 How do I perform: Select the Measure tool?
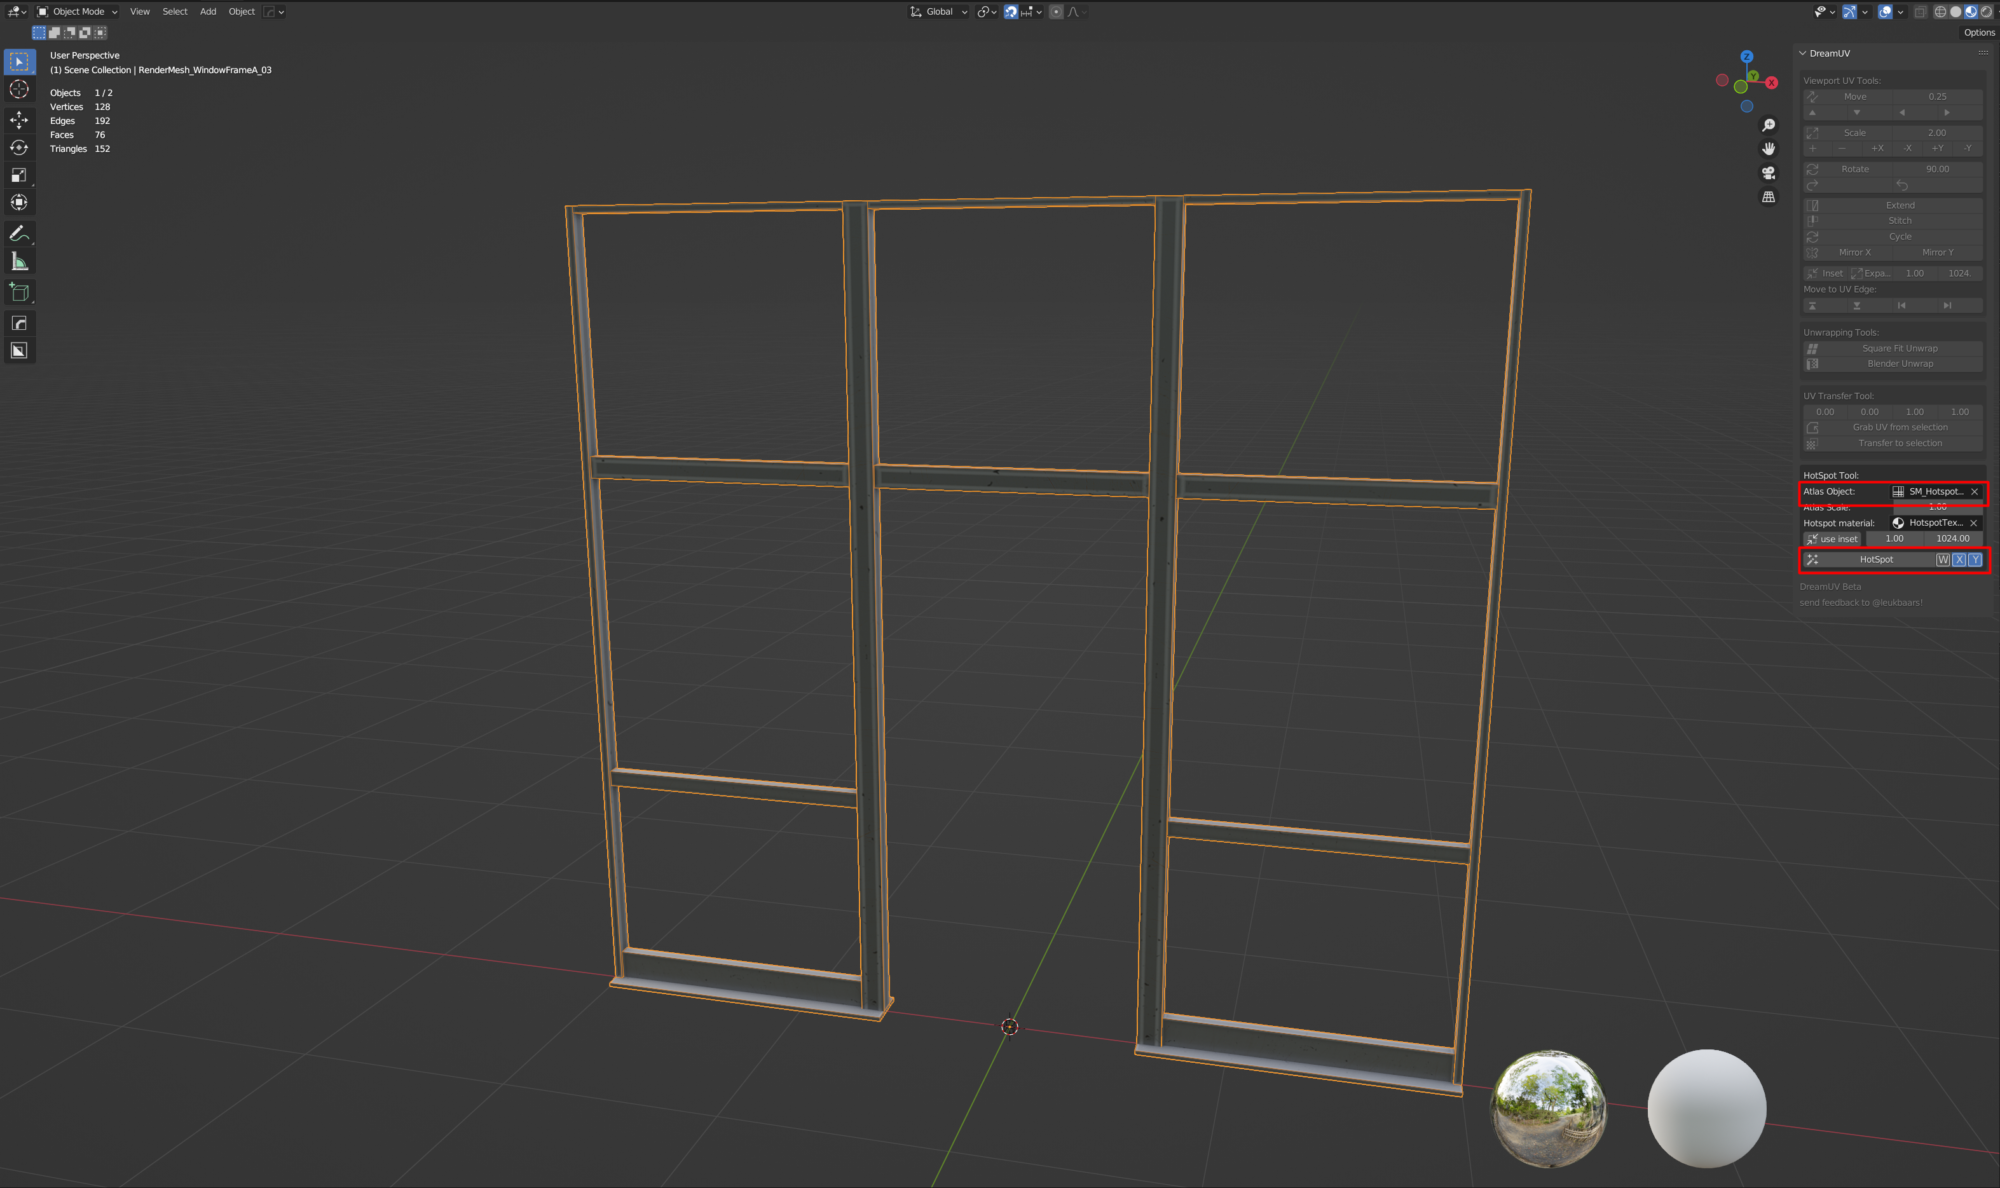pyautogui.click(x=19, y=261)
